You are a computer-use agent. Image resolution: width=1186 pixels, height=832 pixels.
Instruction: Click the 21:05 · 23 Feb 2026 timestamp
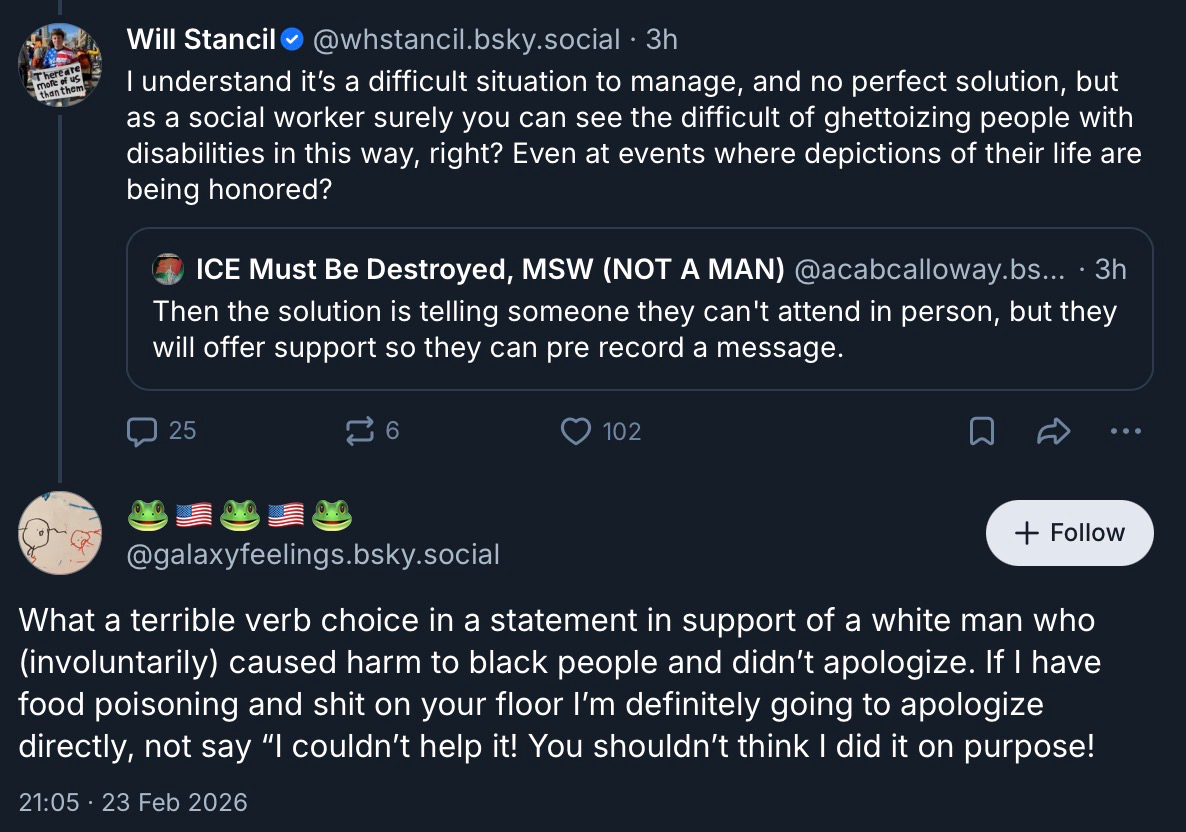[133, 802]
